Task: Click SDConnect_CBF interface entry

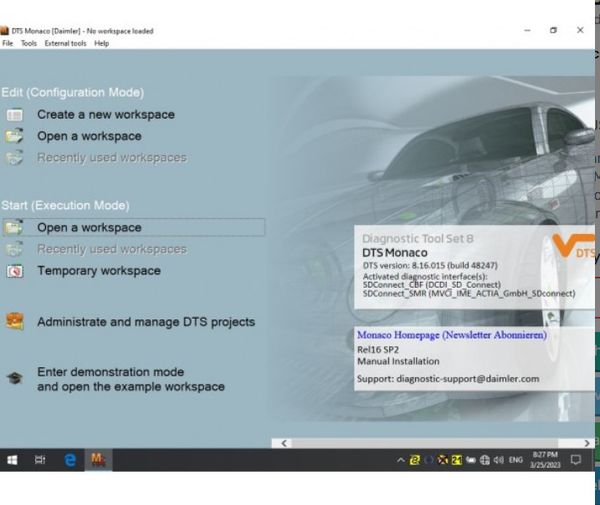Action: coord(432,285)
